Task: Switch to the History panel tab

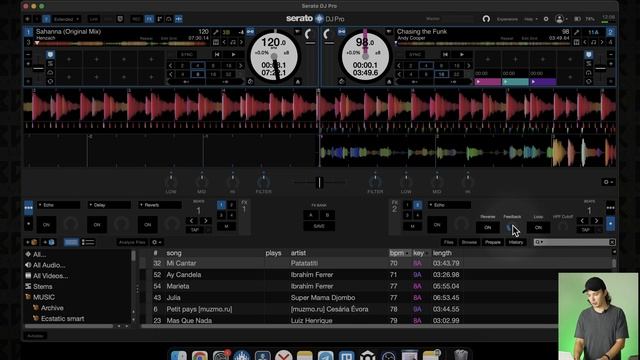Action: tap(516, 242)
